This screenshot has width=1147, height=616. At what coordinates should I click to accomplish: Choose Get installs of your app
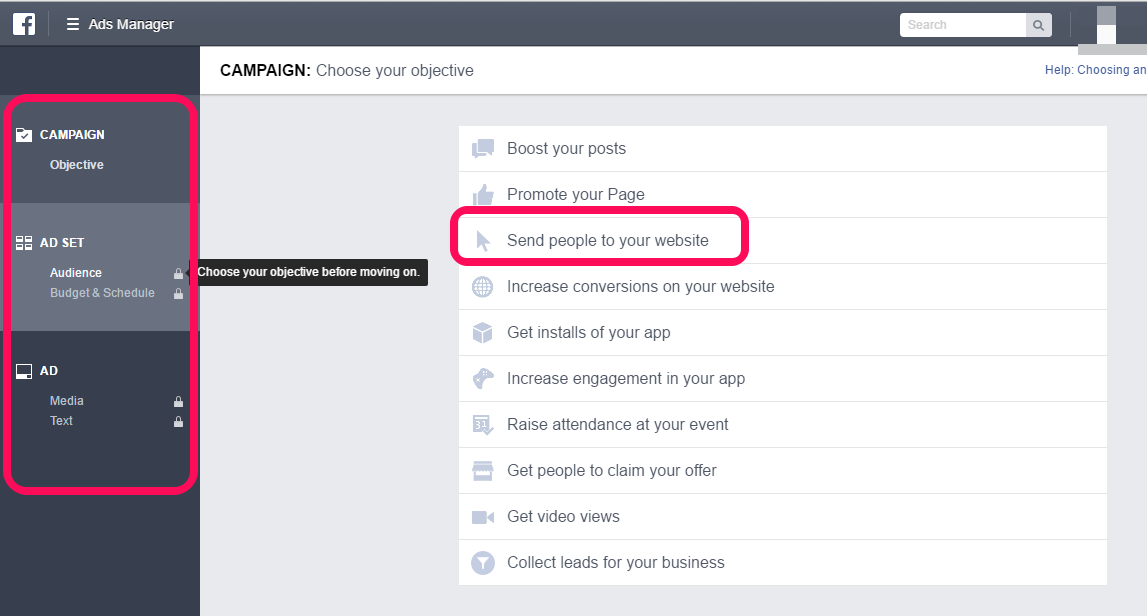click(x=783, y=333)
